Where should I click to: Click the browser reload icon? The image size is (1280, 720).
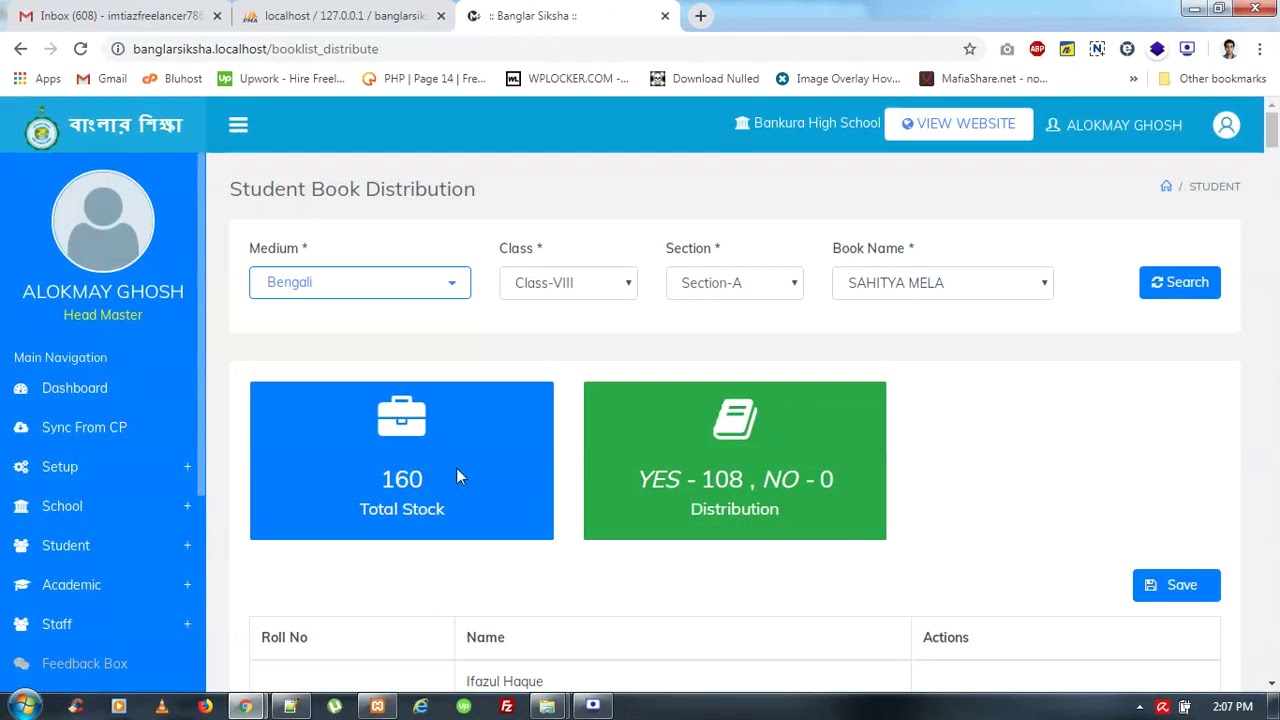point(80,48)
